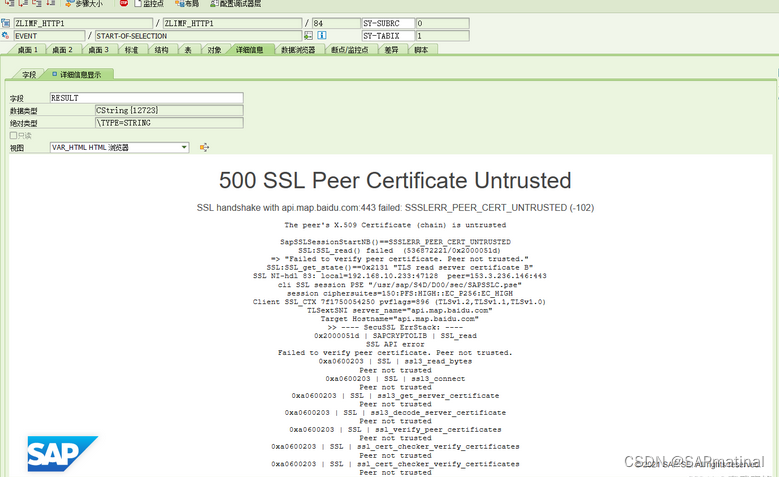Switch to the 字段 sub-tab
The width and height of the screenshot is (779, 477).
[29, 75]
